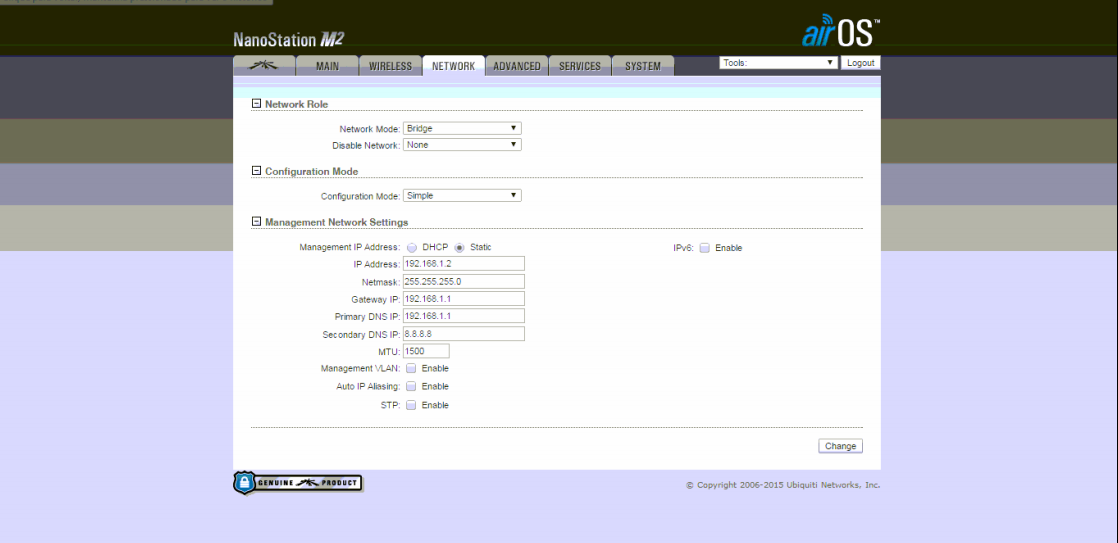The height and width of the screenshot is (543, 1118).
Task: Click the Genuine Product badge
Action: click(x=298, y=482)
